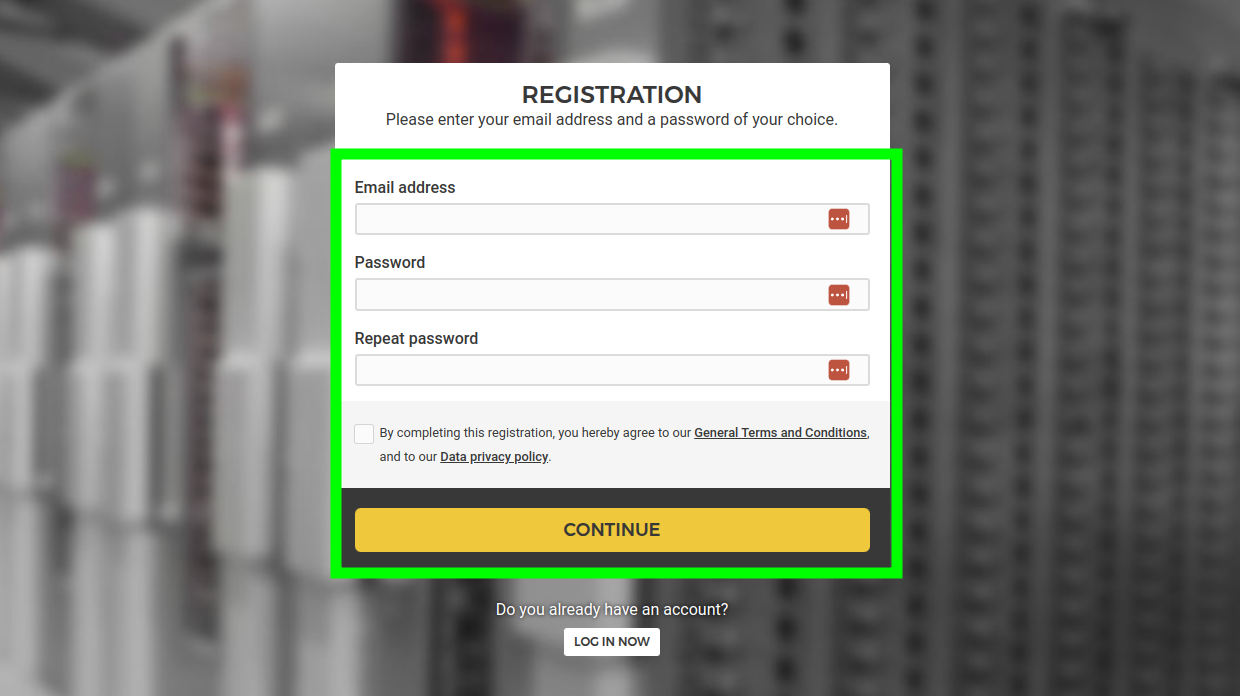Click the Repeat password label

click(416, 338)
